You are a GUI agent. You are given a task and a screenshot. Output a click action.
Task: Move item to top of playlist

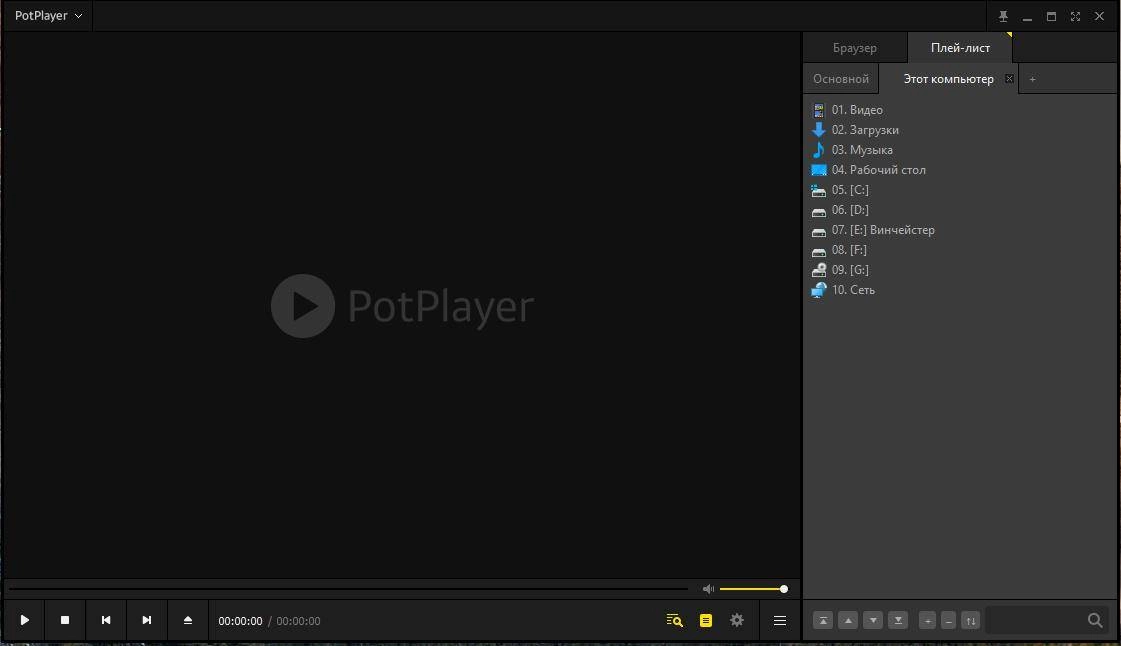(x=823, y=620)
